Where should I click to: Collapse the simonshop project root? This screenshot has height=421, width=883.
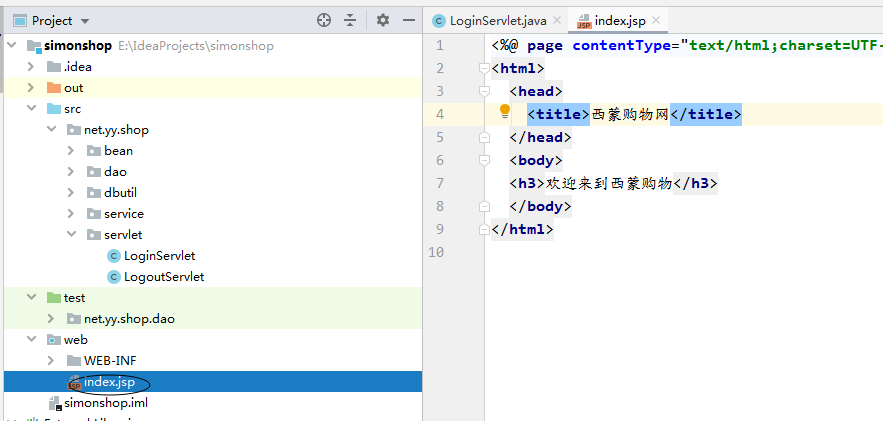coord(11,46)
